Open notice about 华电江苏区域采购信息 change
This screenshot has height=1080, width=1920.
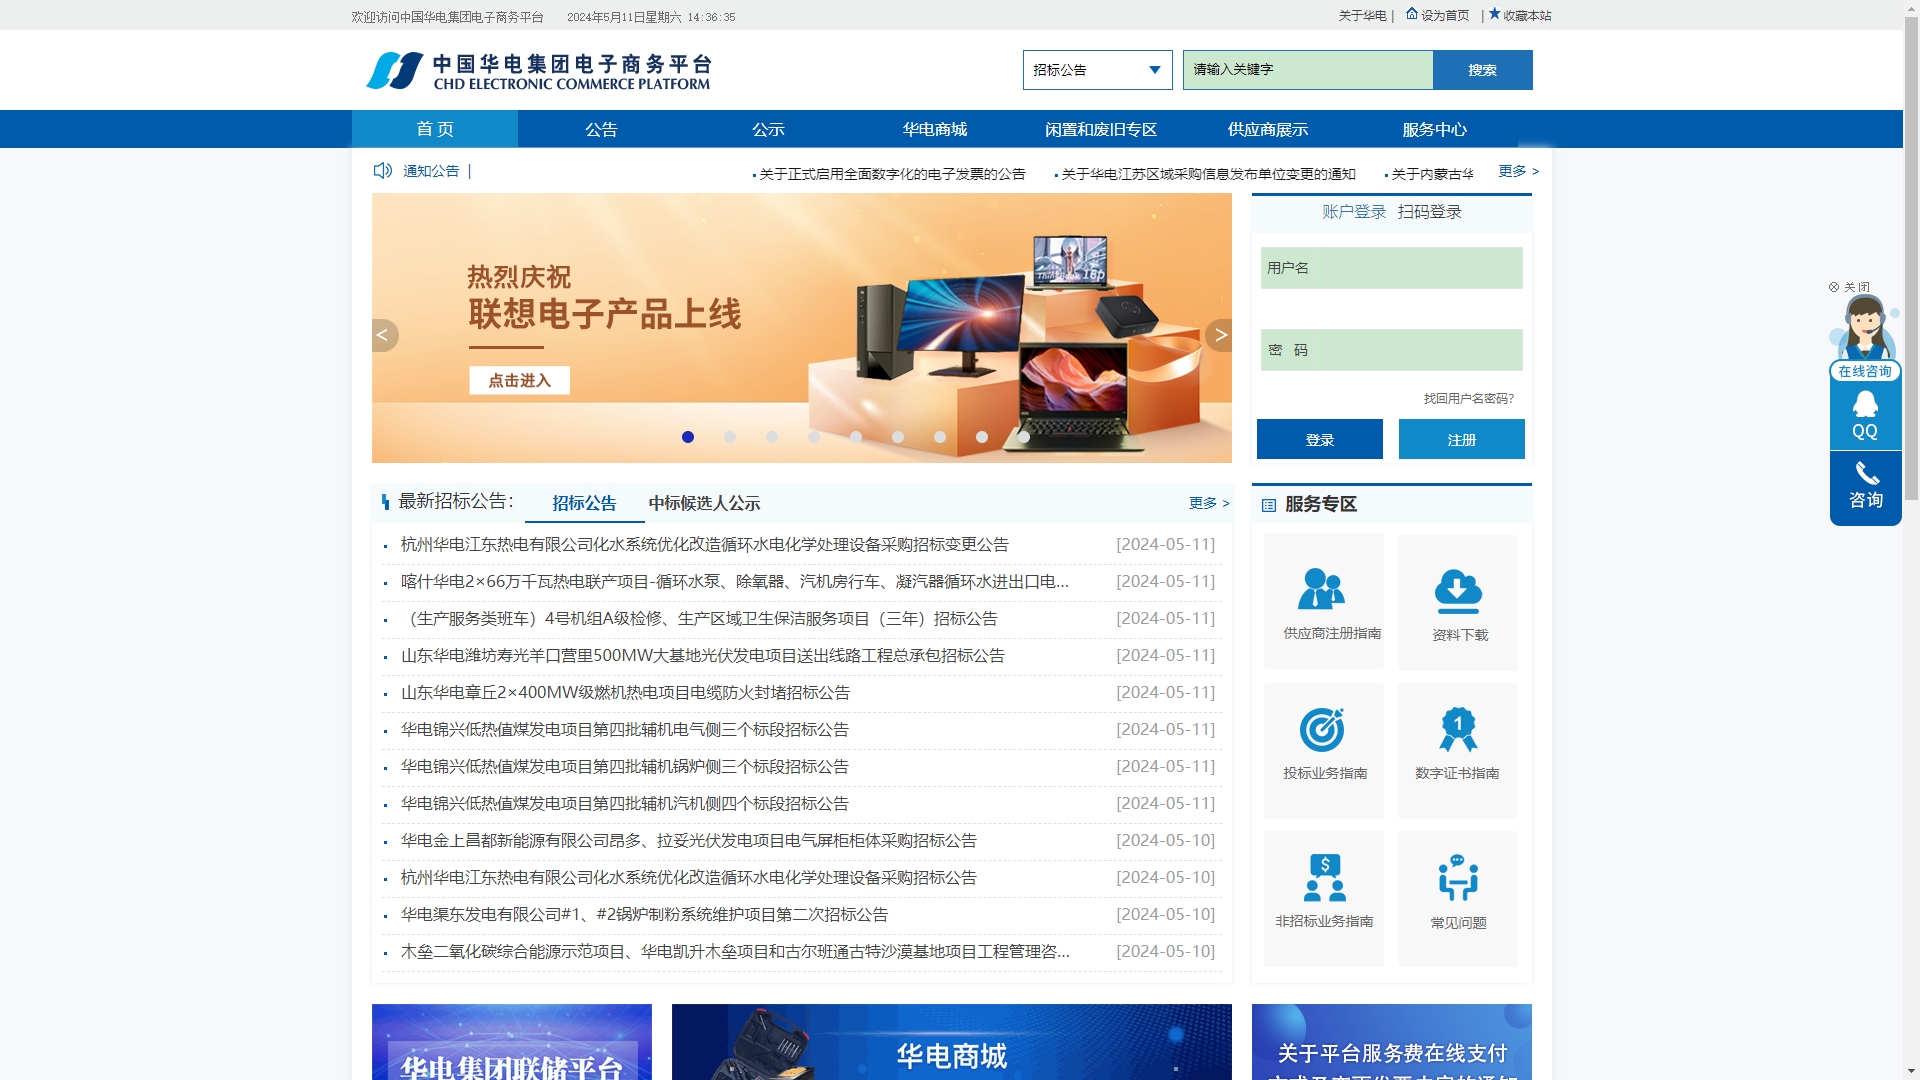[1208, 174]
